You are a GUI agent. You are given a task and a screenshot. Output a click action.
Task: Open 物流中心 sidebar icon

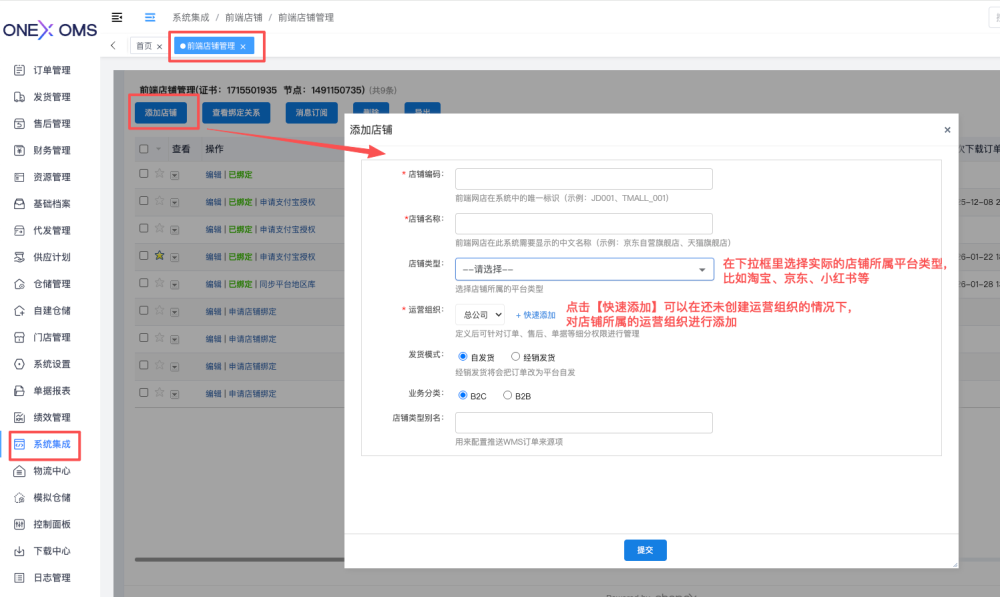19,471
